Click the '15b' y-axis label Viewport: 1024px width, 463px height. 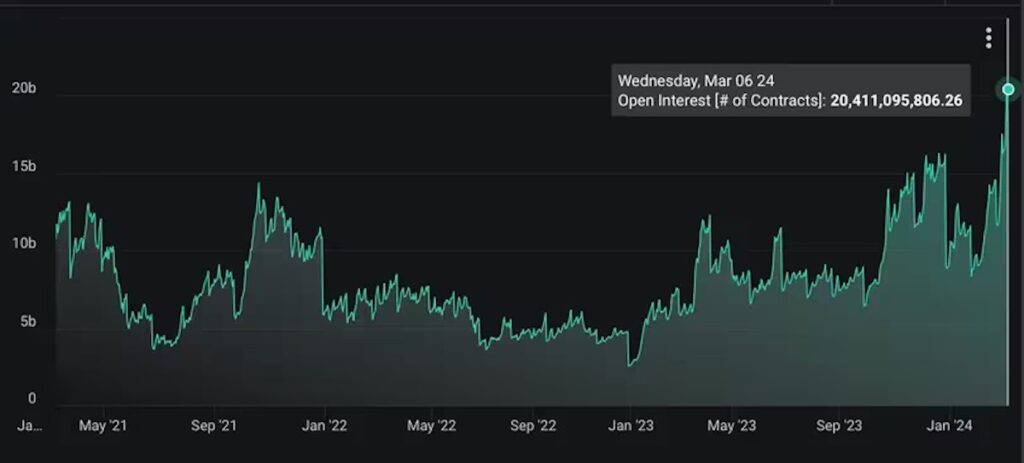coord(24,167)
